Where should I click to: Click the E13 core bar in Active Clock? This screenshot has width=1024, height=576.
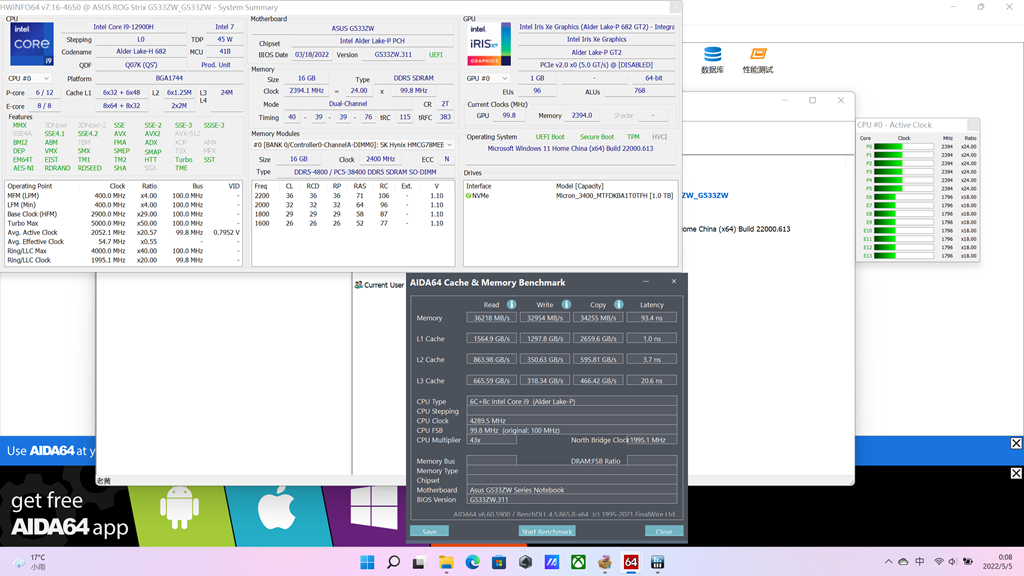[x=903, y=256]
